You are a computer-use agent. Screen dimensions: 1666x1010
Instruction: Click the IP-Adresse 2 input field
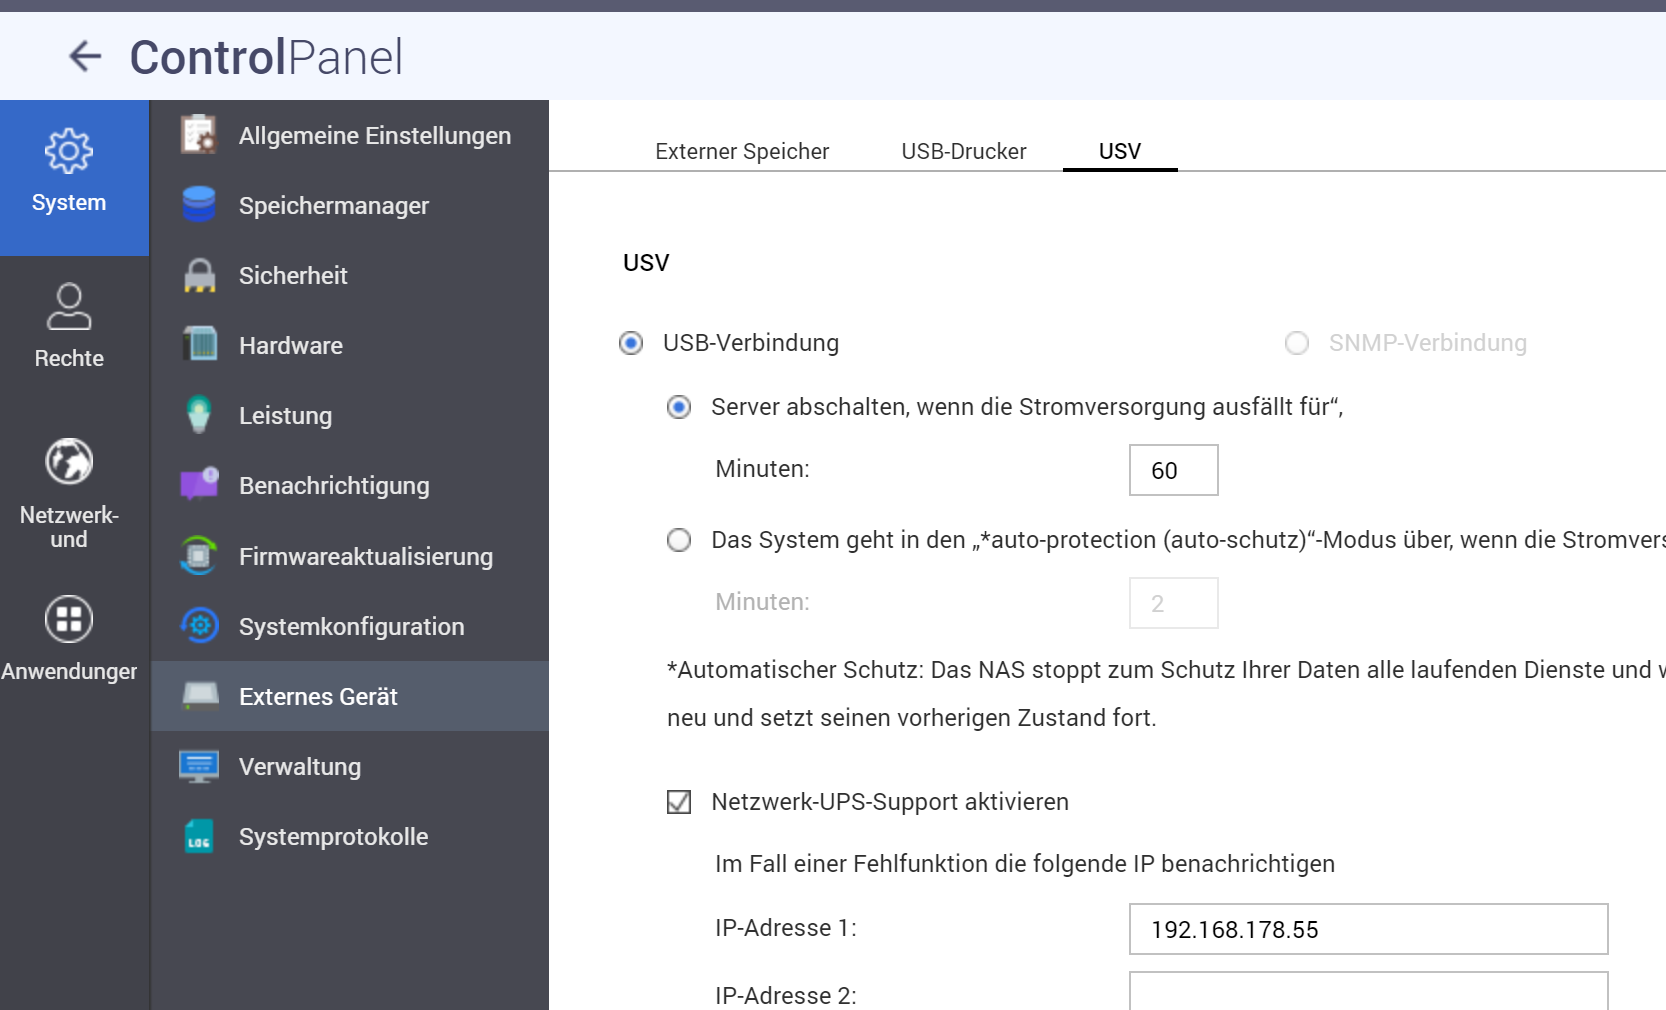[x=1369, y=991]
